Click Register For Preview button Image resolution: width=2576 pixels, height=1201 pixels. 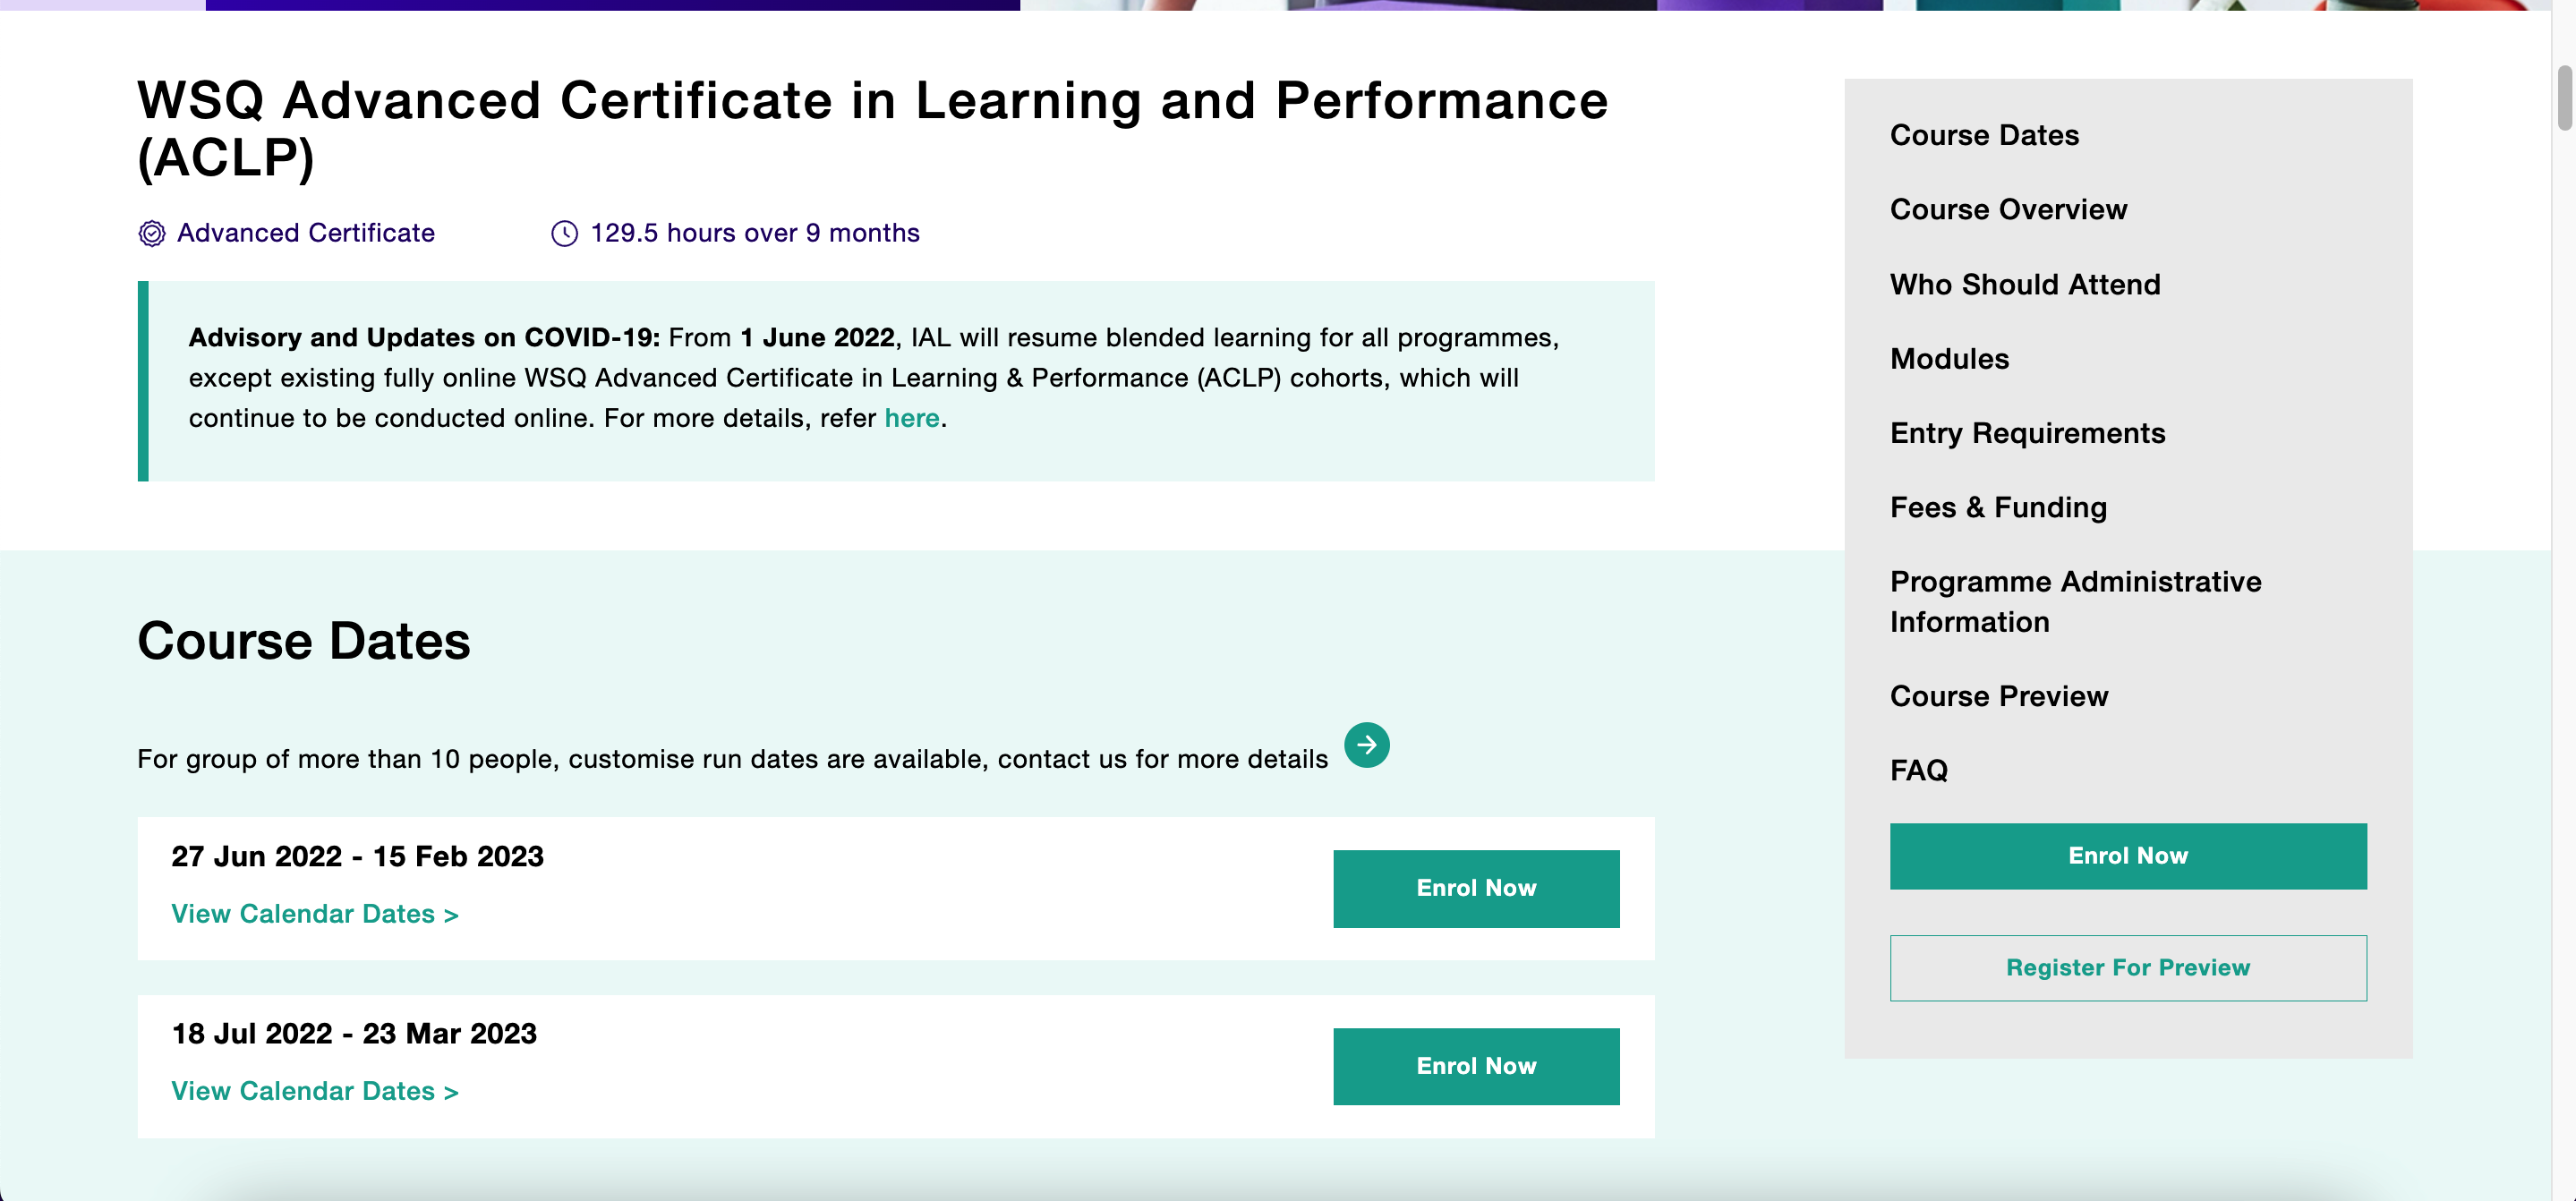tap(2128, 968)
